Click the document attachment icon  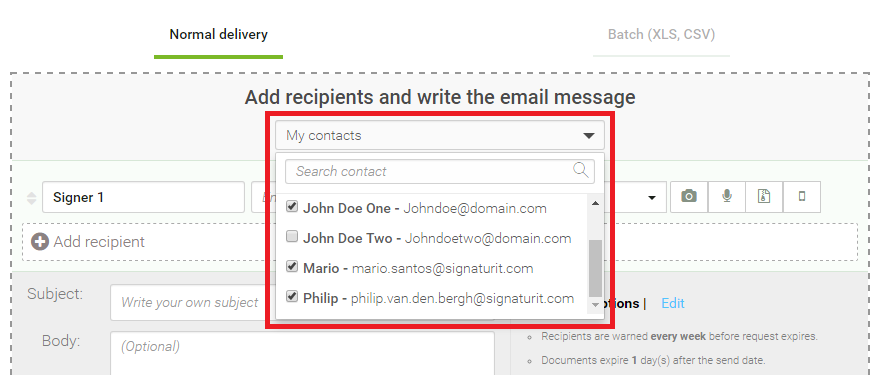(764, 197)
